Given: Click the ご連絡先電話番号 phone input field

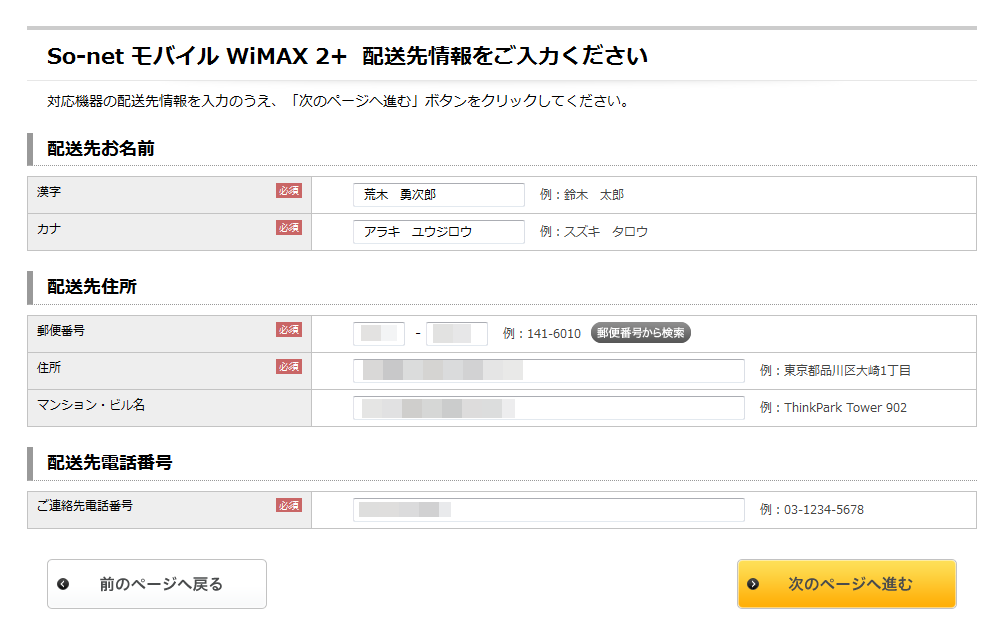Looking at the screenshot, I should pos(548,510).
